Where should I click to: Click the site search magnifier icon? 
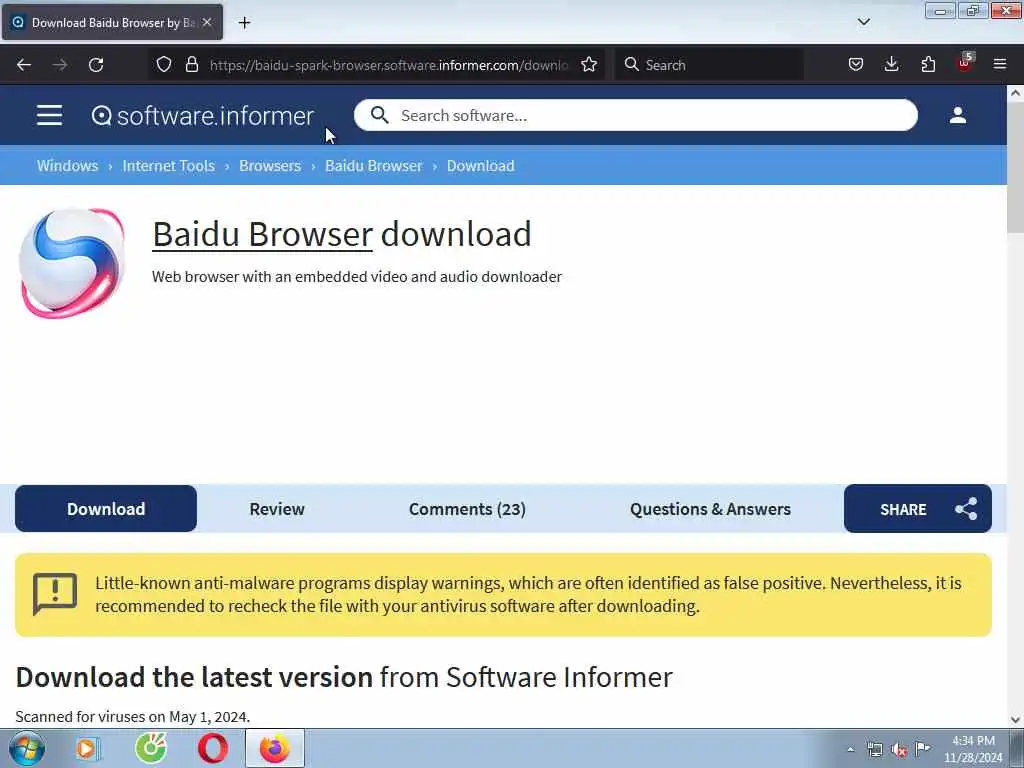click(379, 116)
